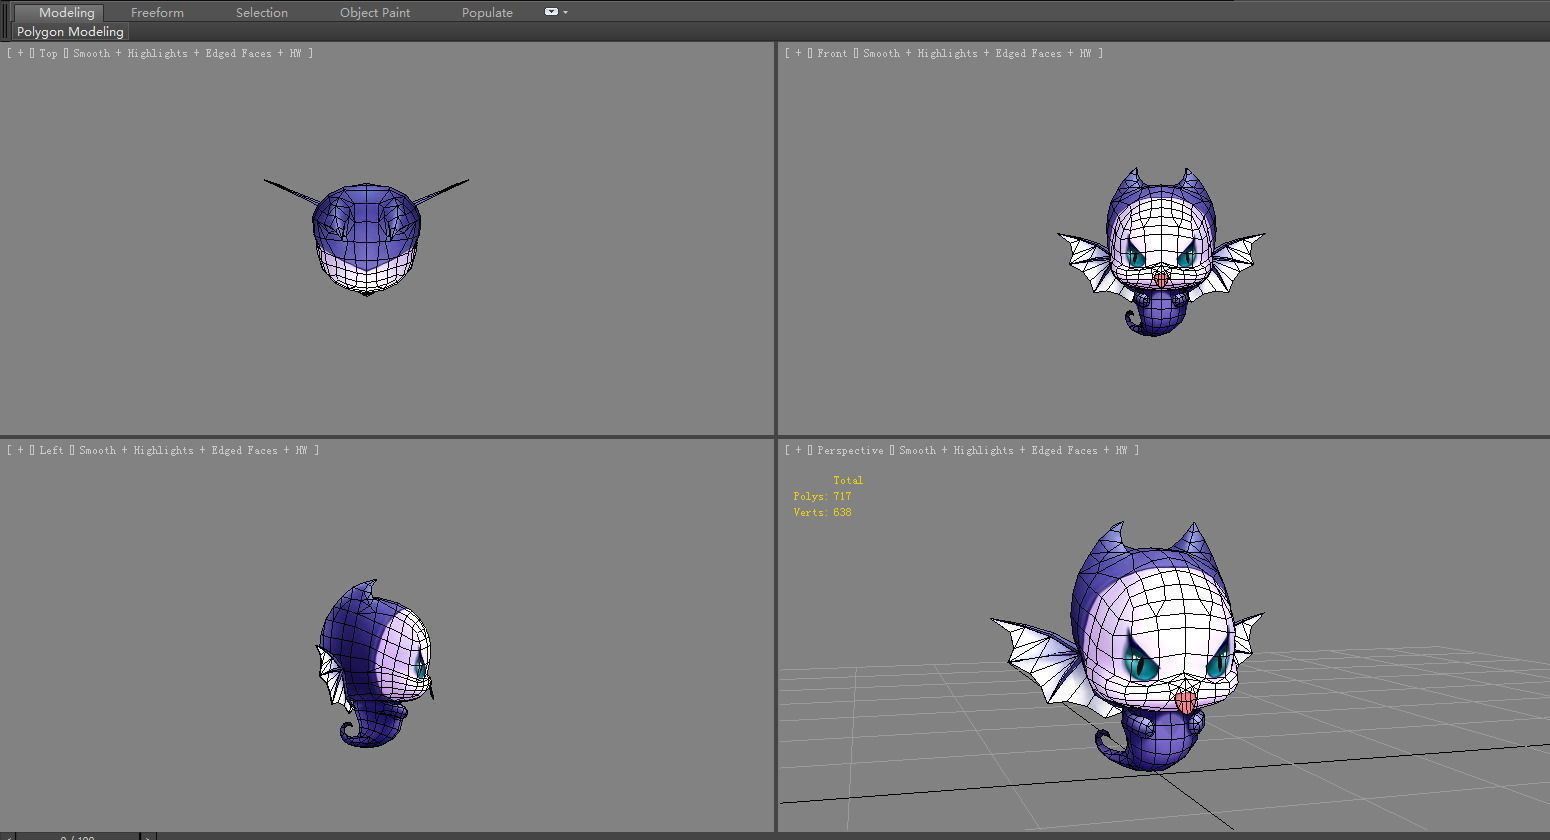This screenshot has width=1550, height=840.
Task: Click the Top view name label
Action: pyautogui.click(x=48, y=53)
